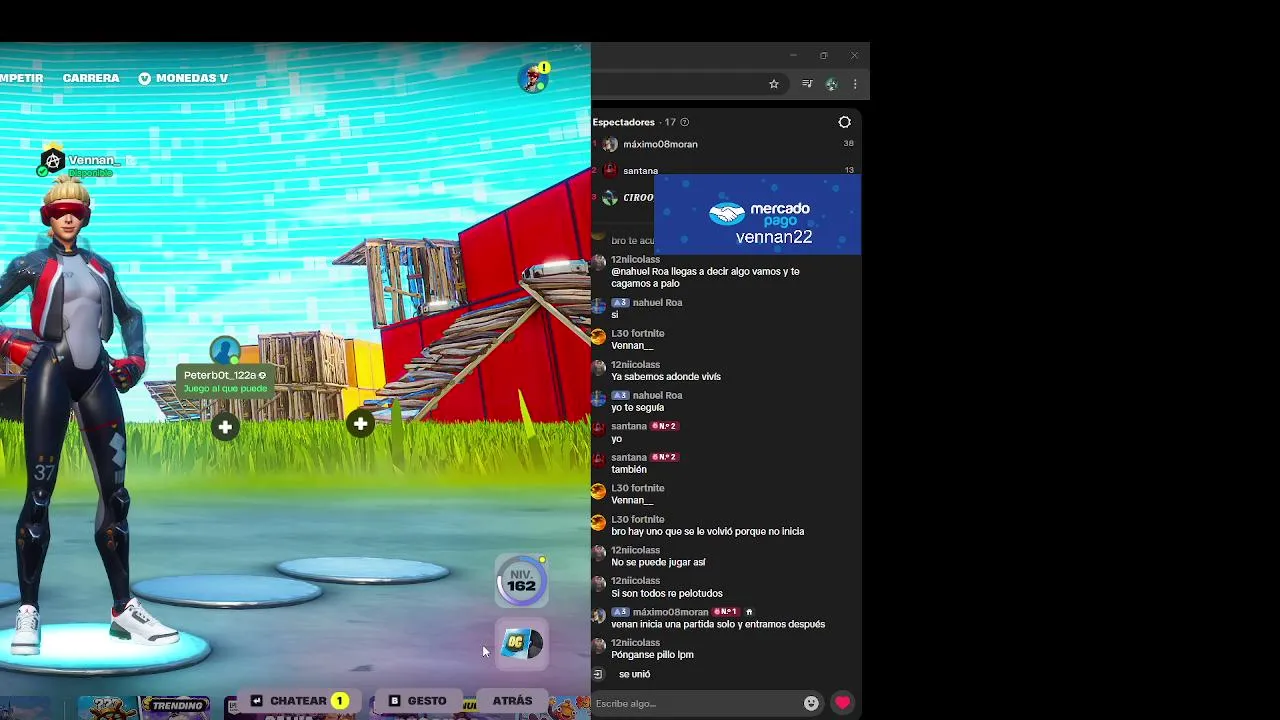Open the browser media control icon

click(807, 84)
